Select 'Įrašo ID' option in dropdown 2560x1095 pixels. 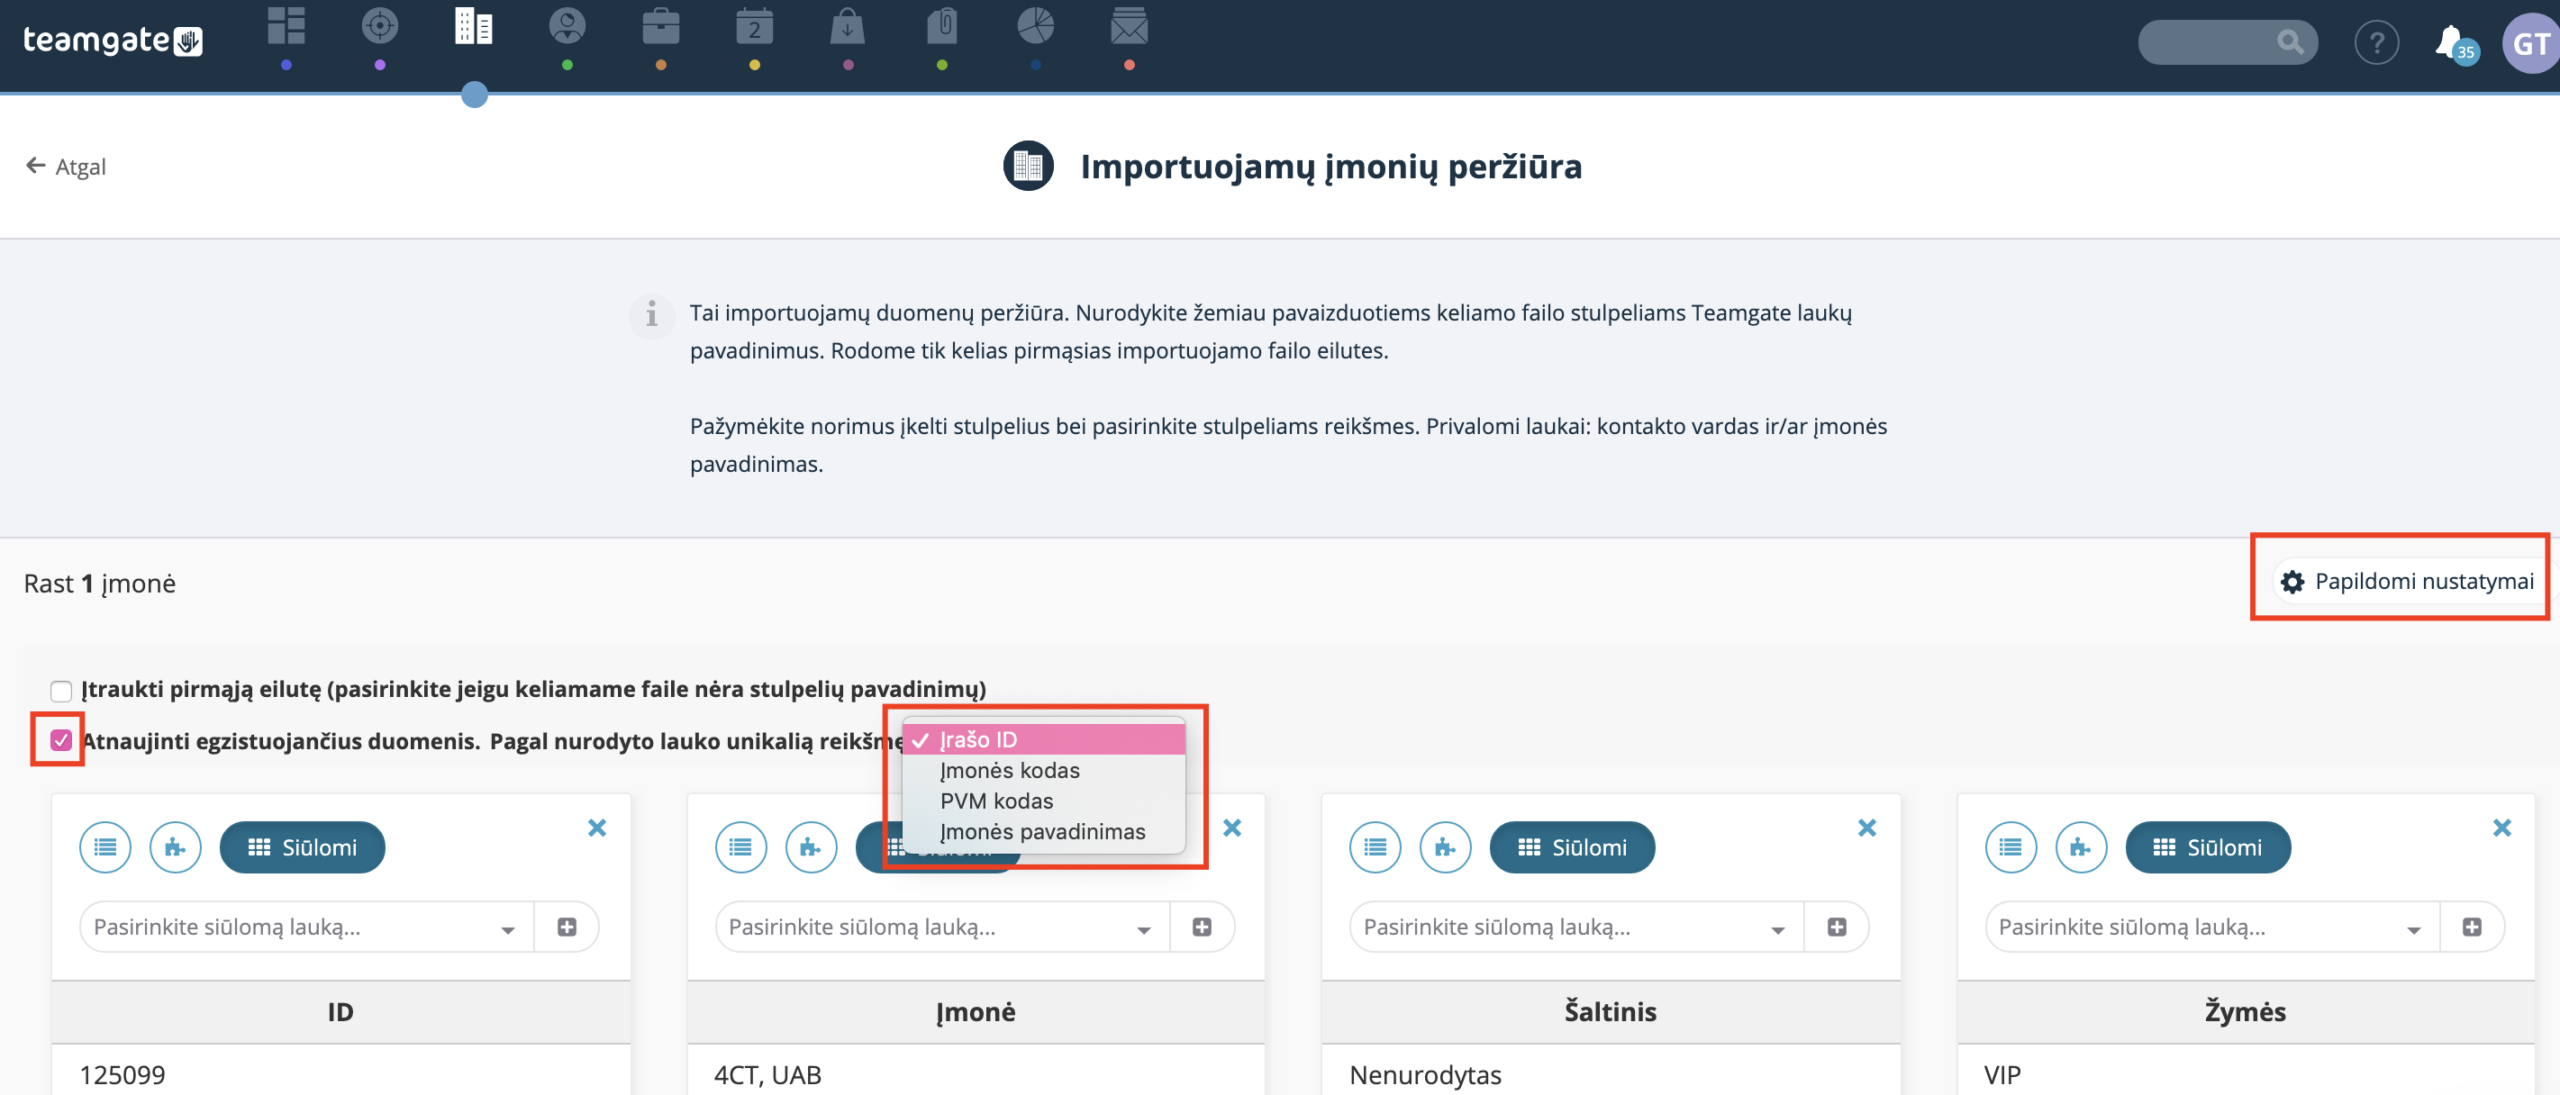tap(1044, 739)
